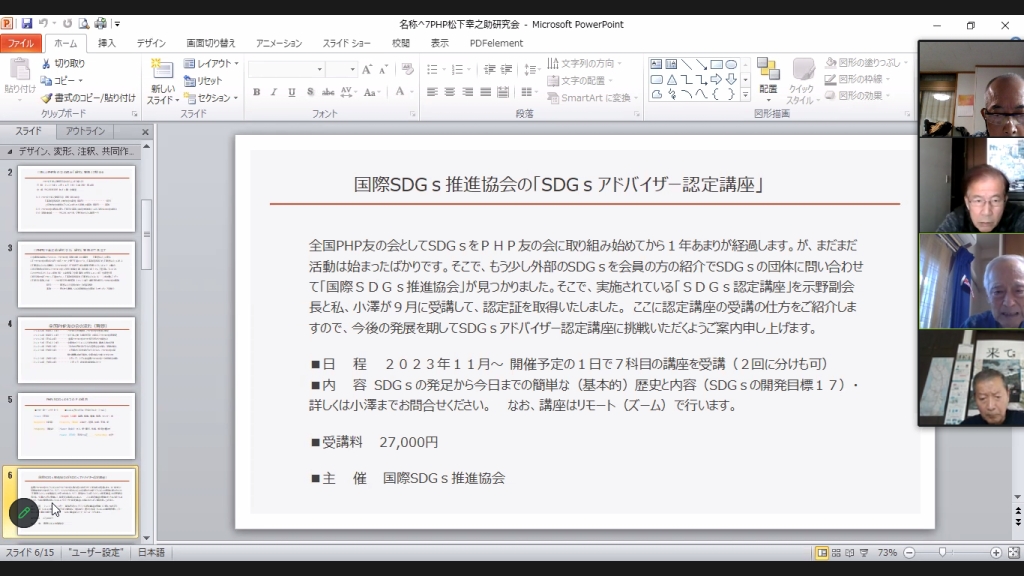Image resolution: width=1024 pixels, height=576 pixels.
Task: Toggle align text left
Action: tap(432, 92)
